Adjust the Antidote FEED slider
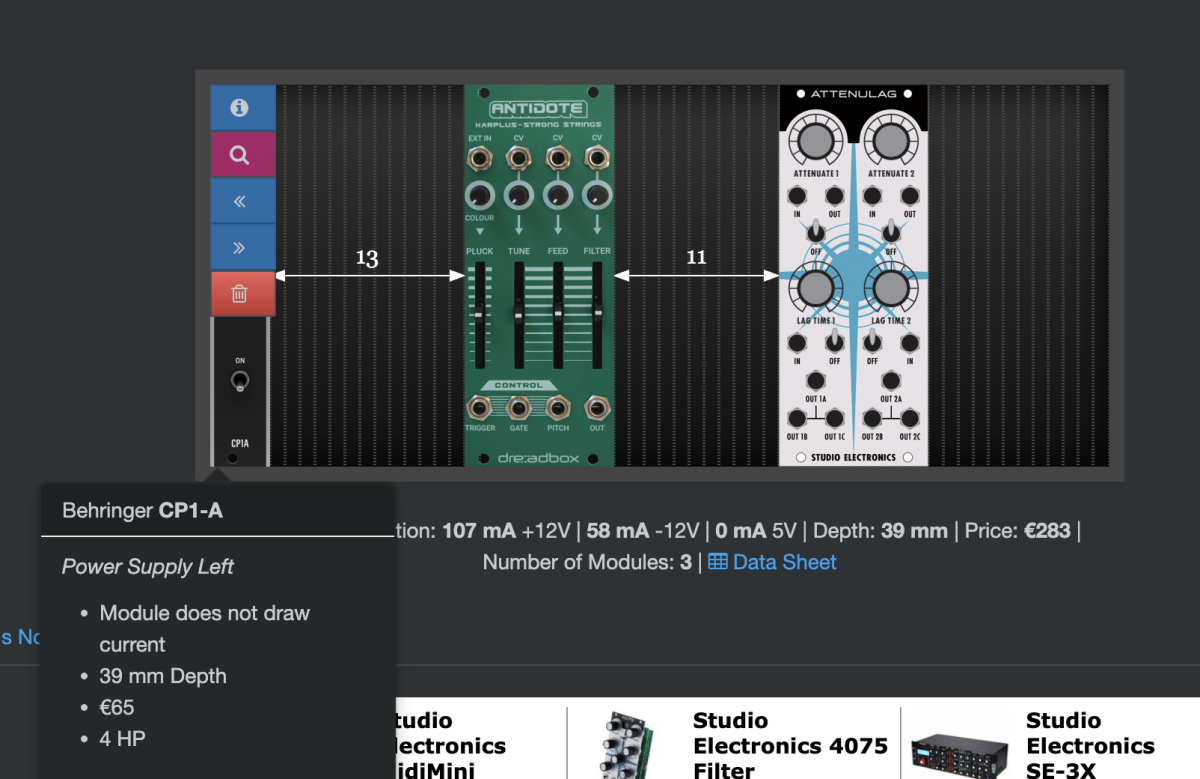The image size is (1200, 779). pos(558,315)
